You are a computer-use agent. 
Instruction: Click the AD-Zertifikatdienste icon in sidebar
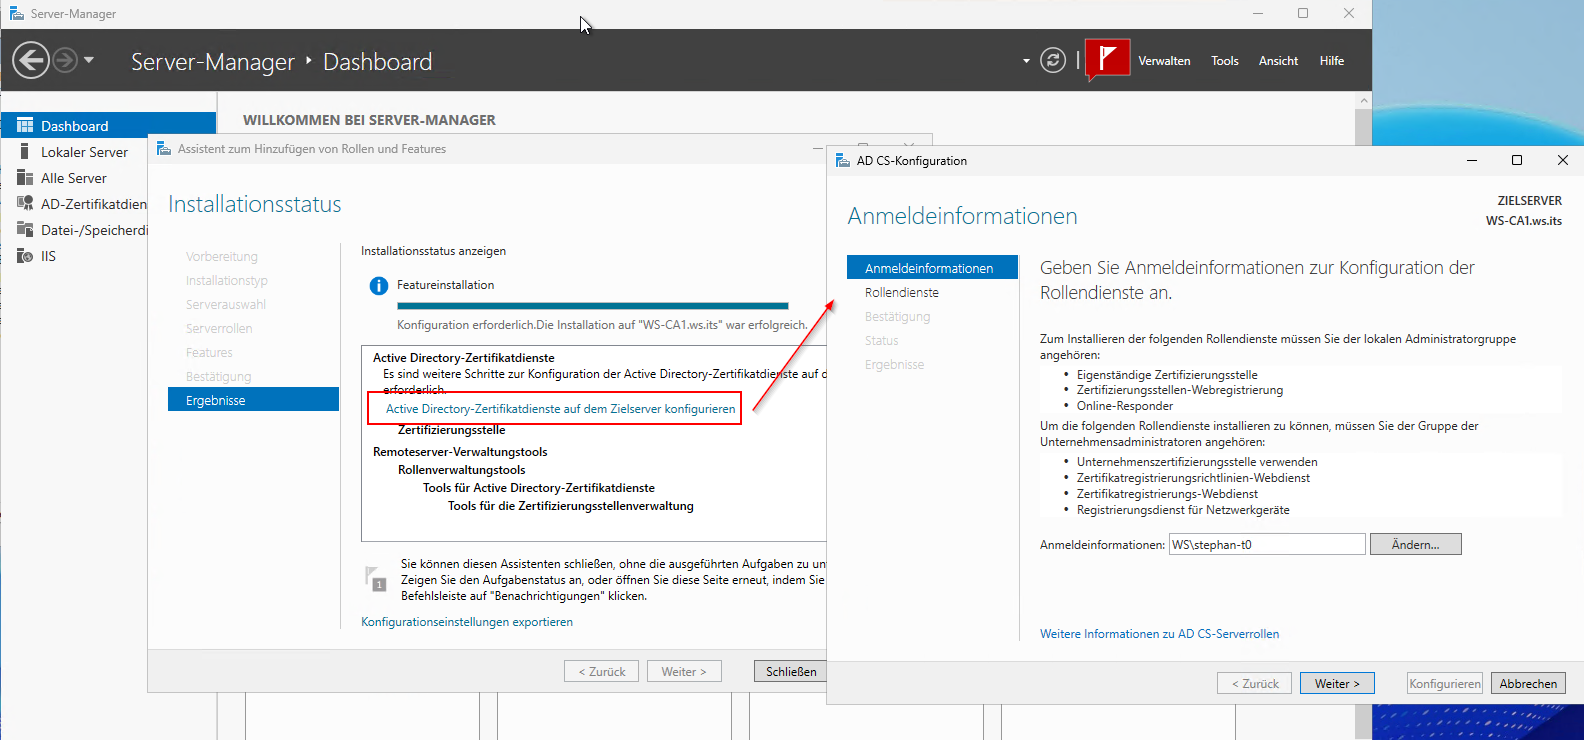pos(25,204)
